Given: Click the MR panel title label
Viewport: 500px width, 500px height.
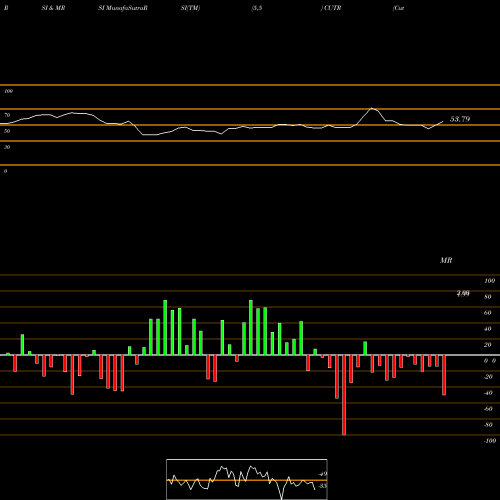Looking at the screenshot, I should (446, 260).
